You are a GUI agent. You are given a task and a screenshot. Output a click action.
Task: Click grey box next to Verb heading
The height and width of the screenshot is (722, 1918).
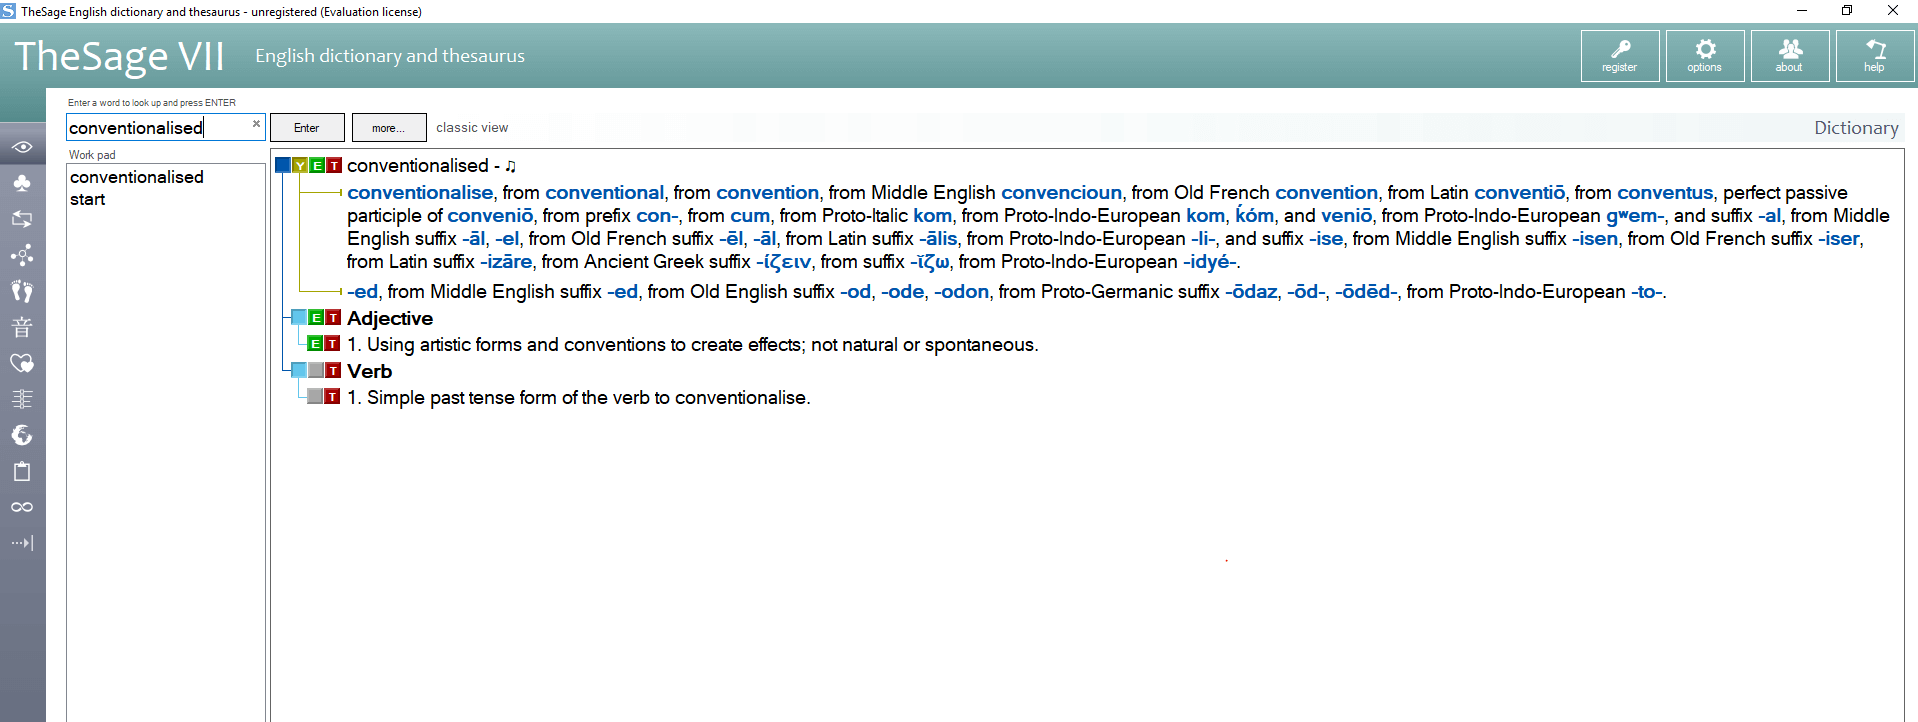pos(316,371)
